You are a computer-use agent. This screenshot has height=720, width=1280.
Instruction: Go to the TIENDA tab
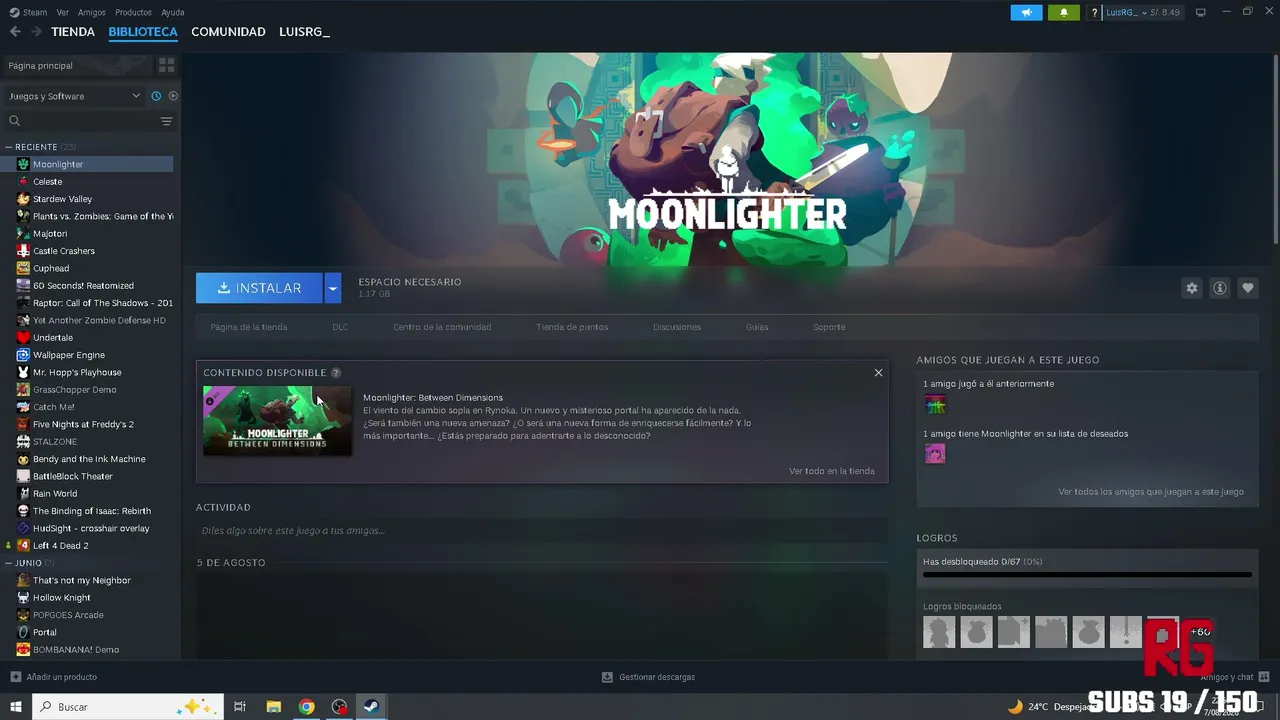73,32
